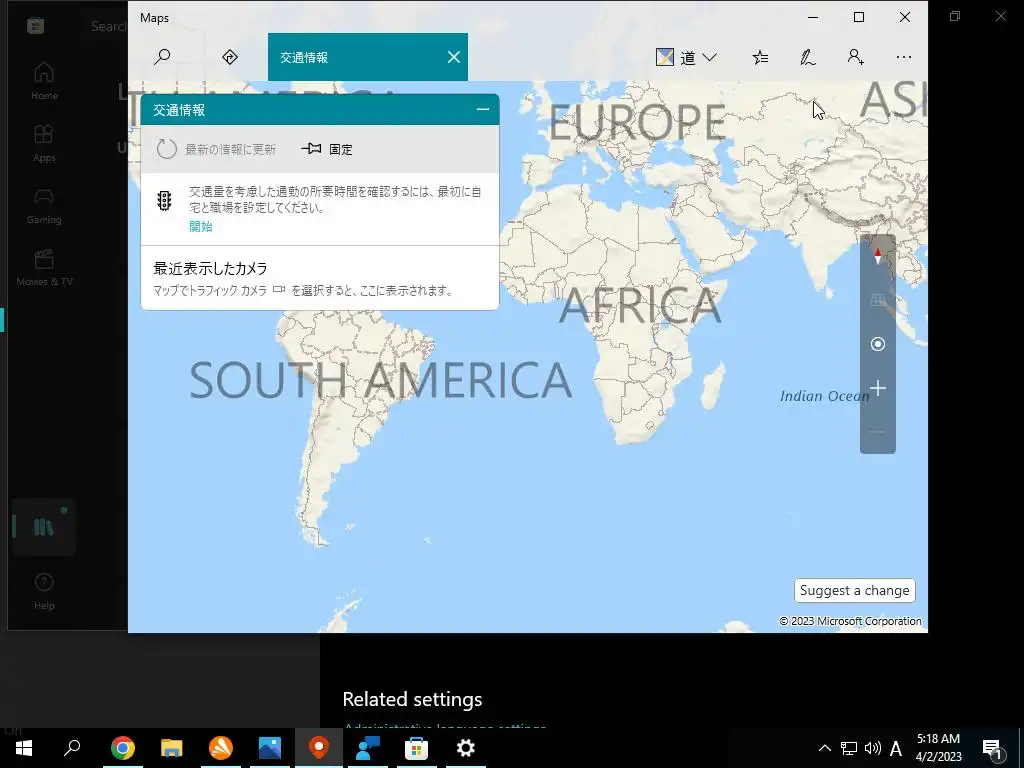
Task: Click the EUROPE map label
Action: click(x=637, y=122)
